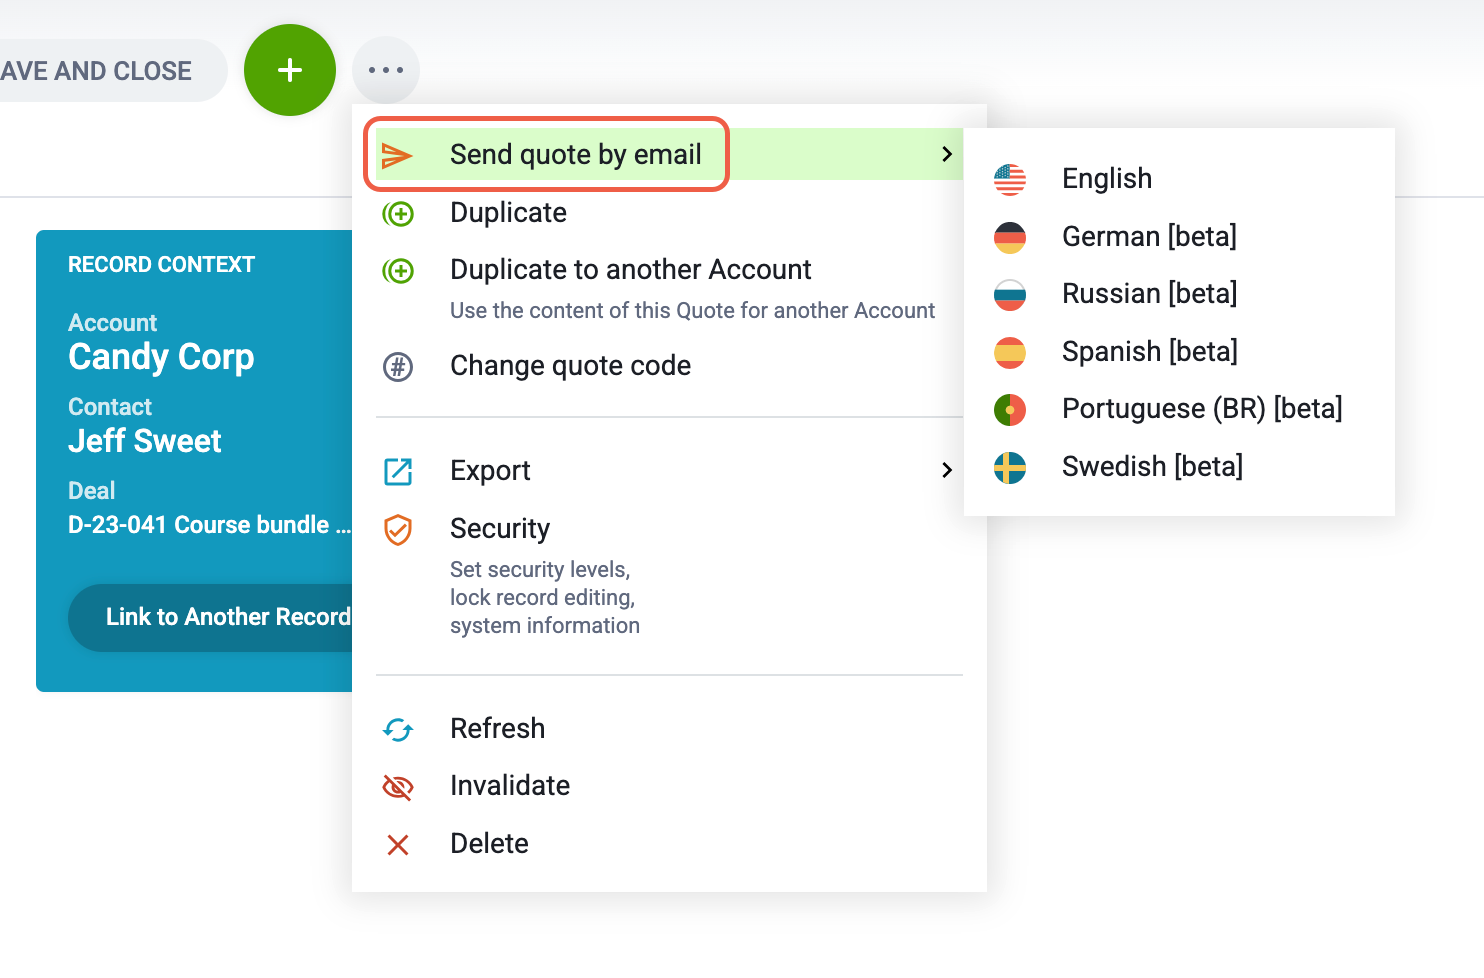Screen dimensions: 1484x978
Task: Select Change quote code menu entry
Action: 570,366
